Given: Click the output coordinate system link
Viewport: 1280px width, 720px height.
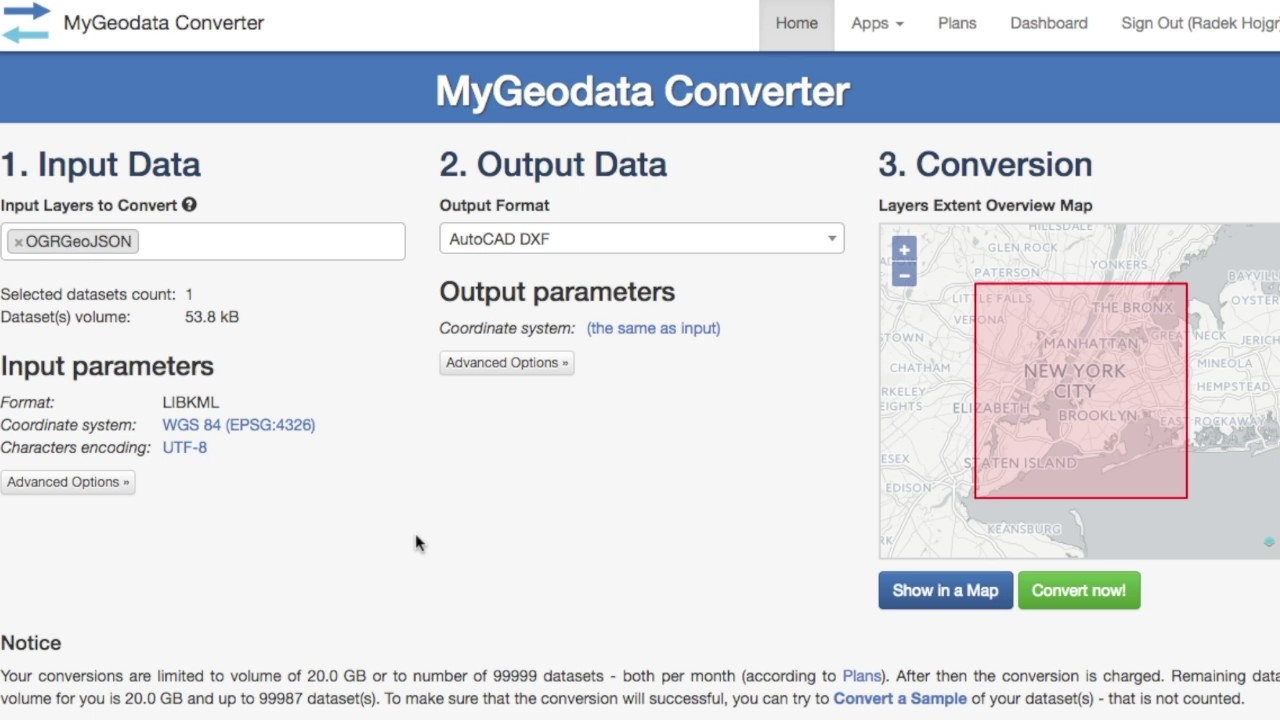Looking at the screenshot, I should [653, 328].
